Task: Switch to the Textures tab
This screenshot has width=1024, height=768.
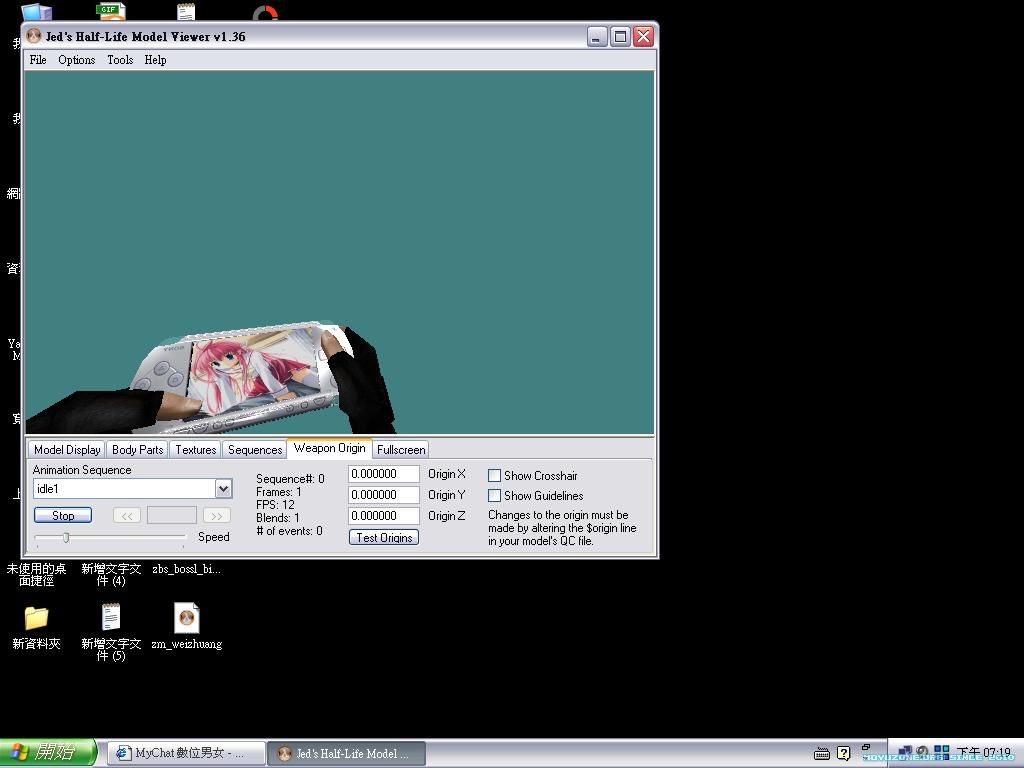Action: point(196,450)
